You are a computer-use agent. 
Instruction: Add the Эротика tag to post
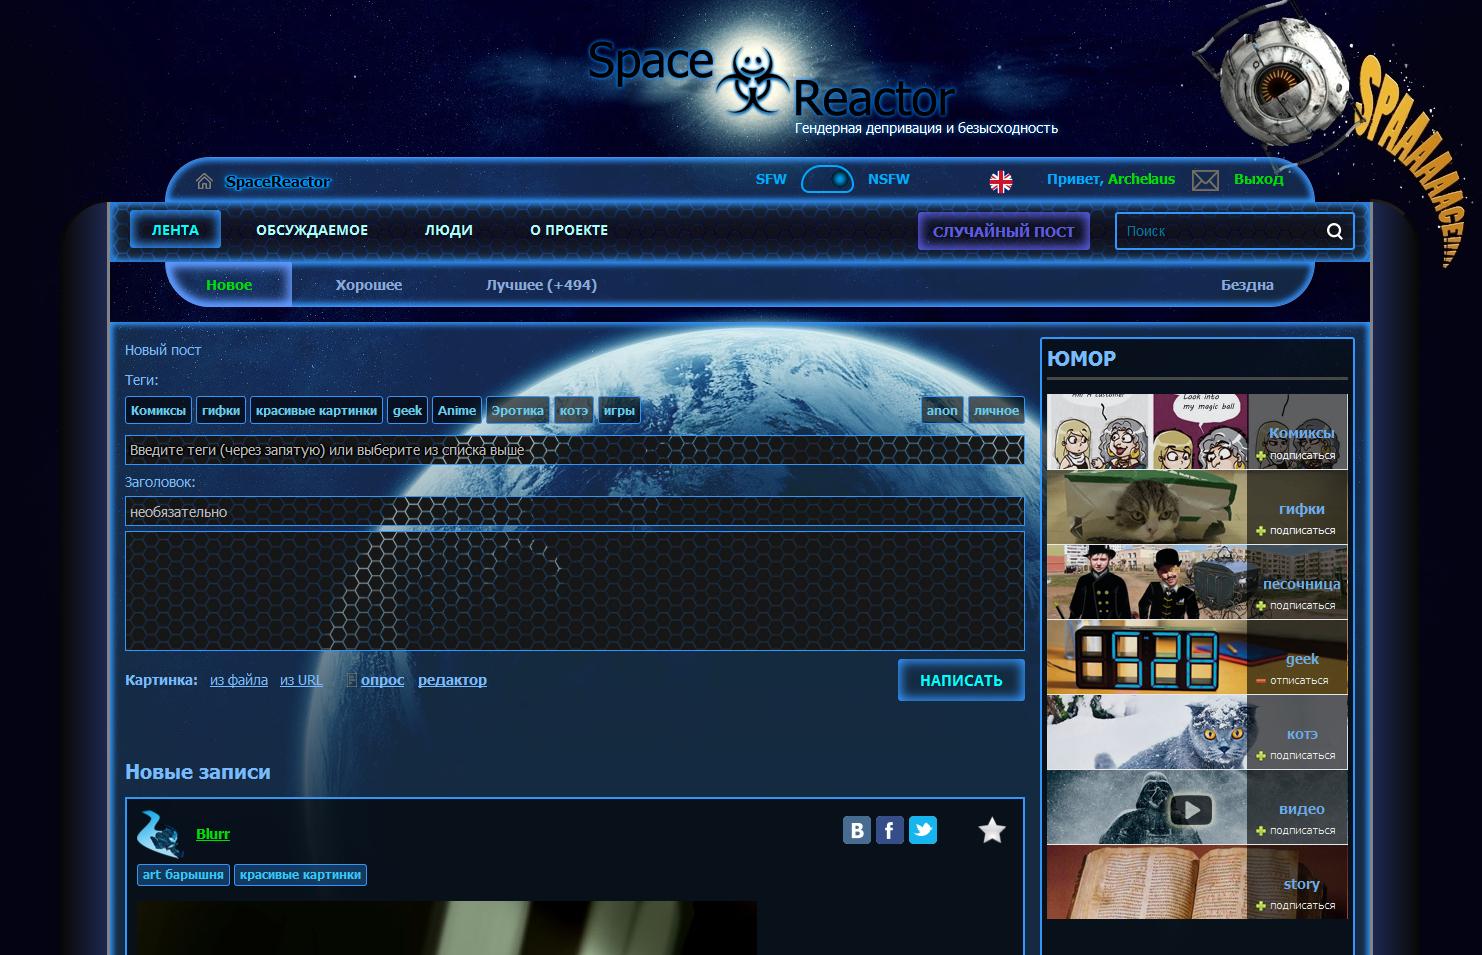tap(518, 410)
